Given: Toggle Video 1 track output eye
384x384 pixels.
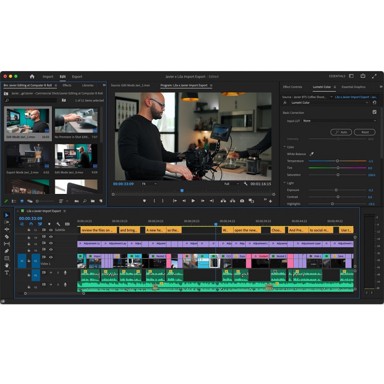Looking at the screenshot, I should click(x=51, y=257).
